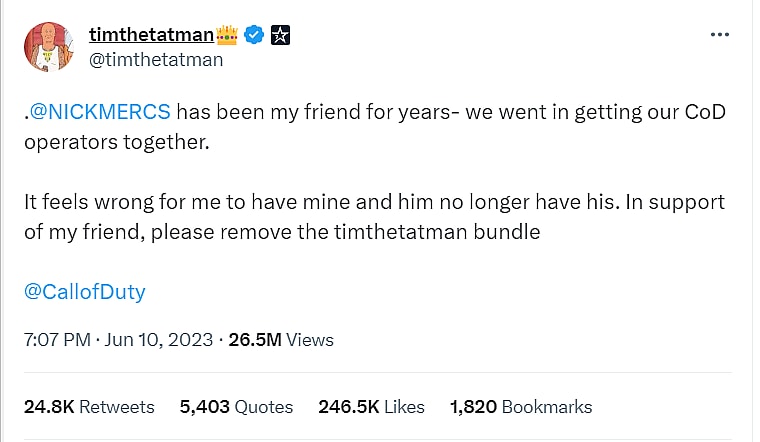This screenshot has height=442, width=760.
Task: Click the 7:07 PM timestamp
Action: coord(57,340)
